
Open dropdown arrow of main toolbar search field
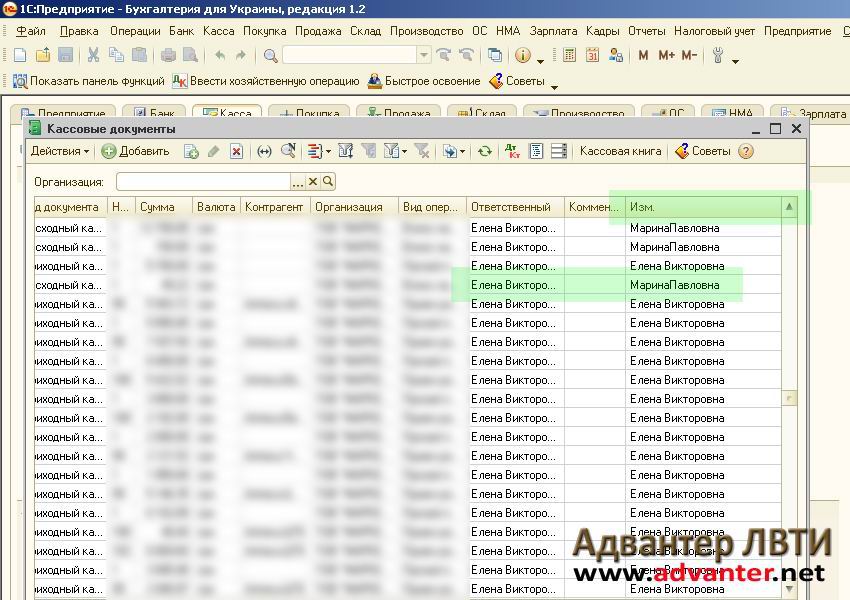point(424,55)
